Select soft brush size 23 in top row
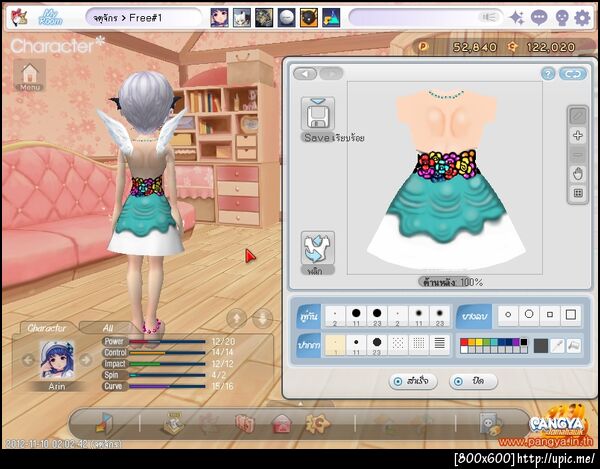Screen dimensions: 600x469 point(440,316)
